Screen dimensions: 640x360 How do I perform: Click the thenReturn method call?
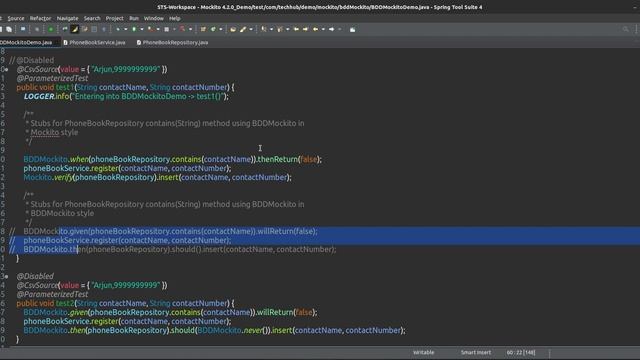pos(278,159)
